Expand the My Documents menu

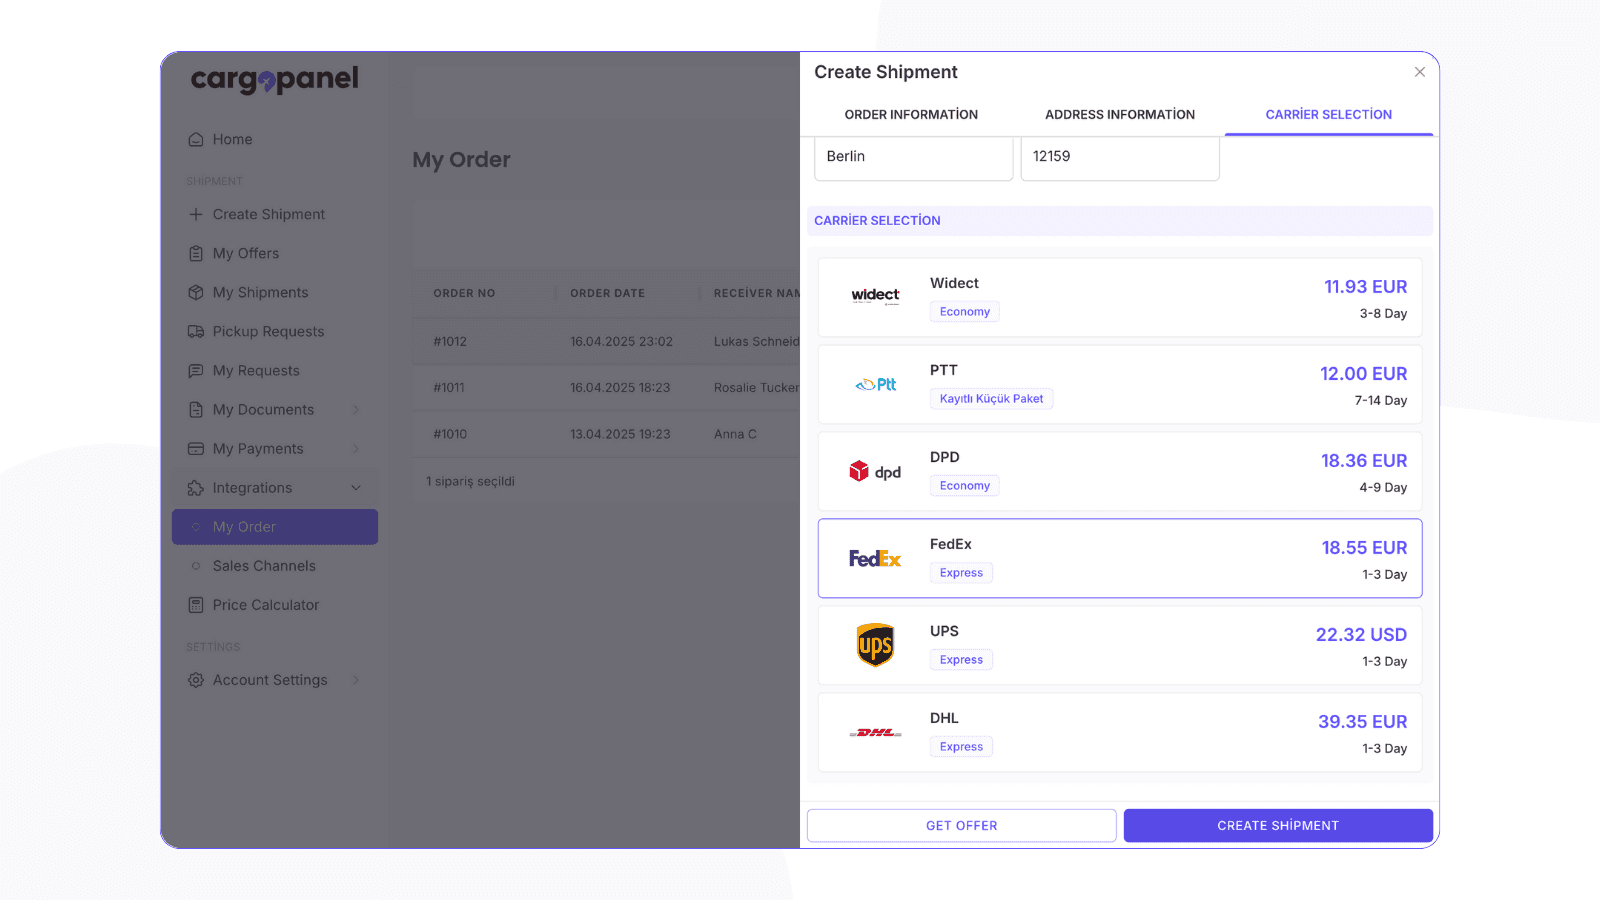click(x=356, y=409)
